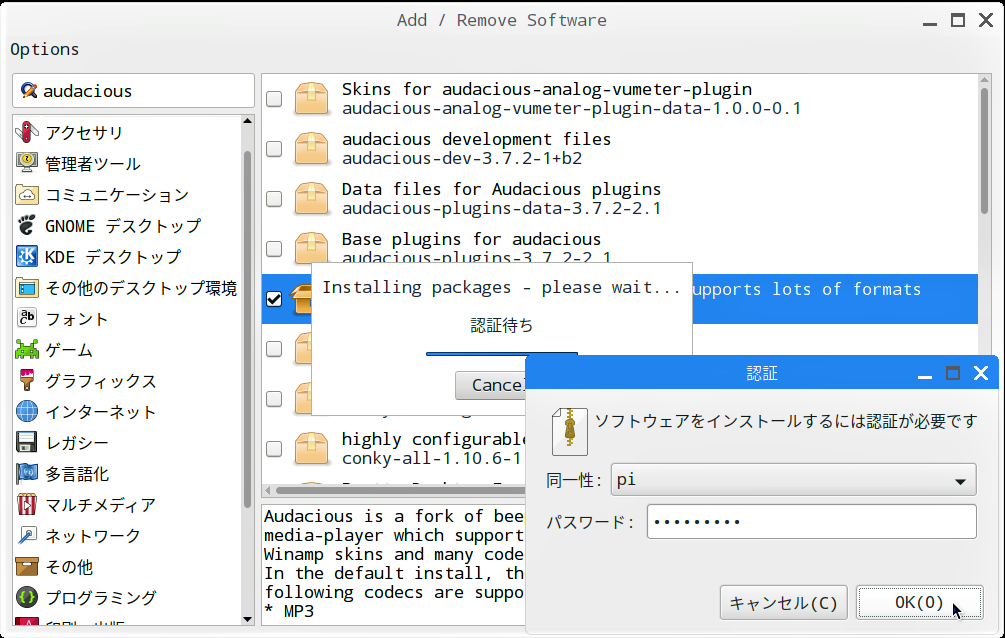The height and width of the screenshot is (638, 1005).
Task: Choose the コミュニケーション cloud icon
Action: pyautogui.click(x=27, y=194)
